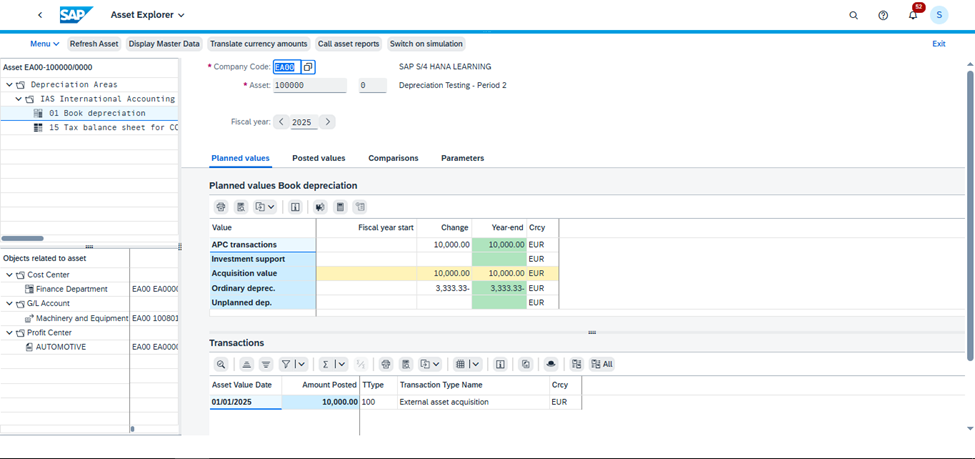
Task: Go to next fiscal year
Action: (328, 122)
